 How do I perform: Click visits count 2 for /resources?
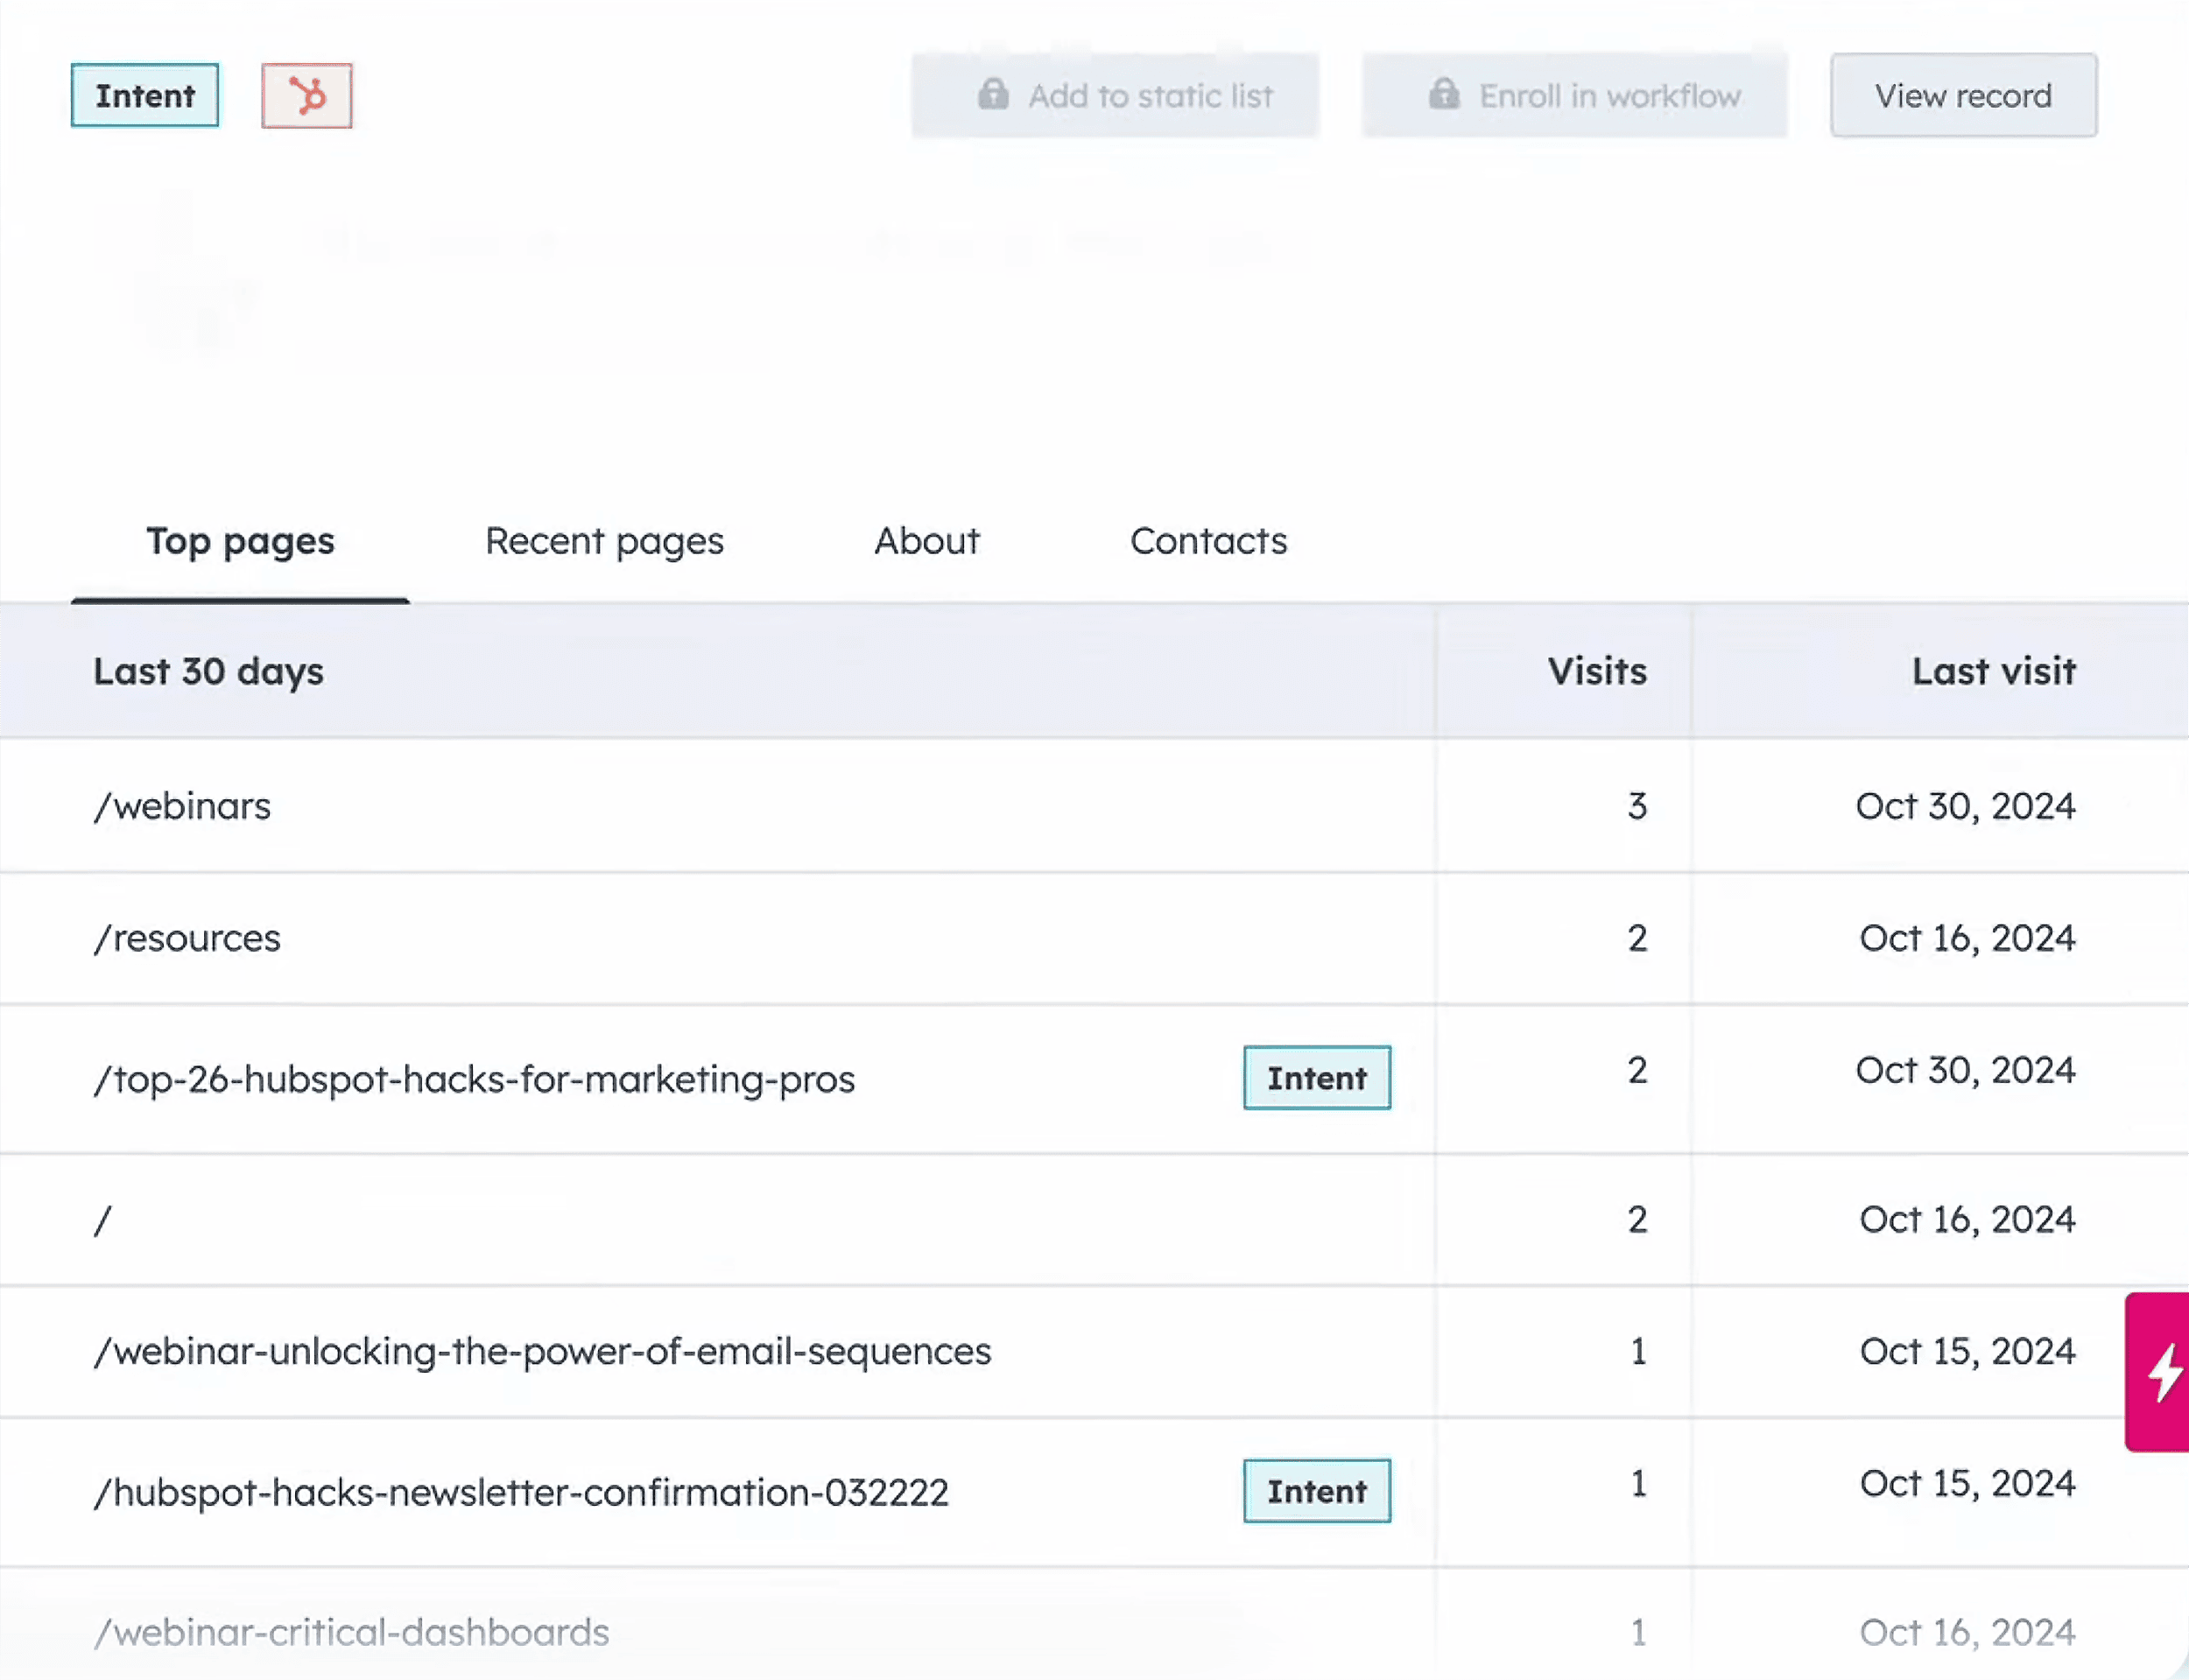pyautogui.click(x=1637, y=938)
